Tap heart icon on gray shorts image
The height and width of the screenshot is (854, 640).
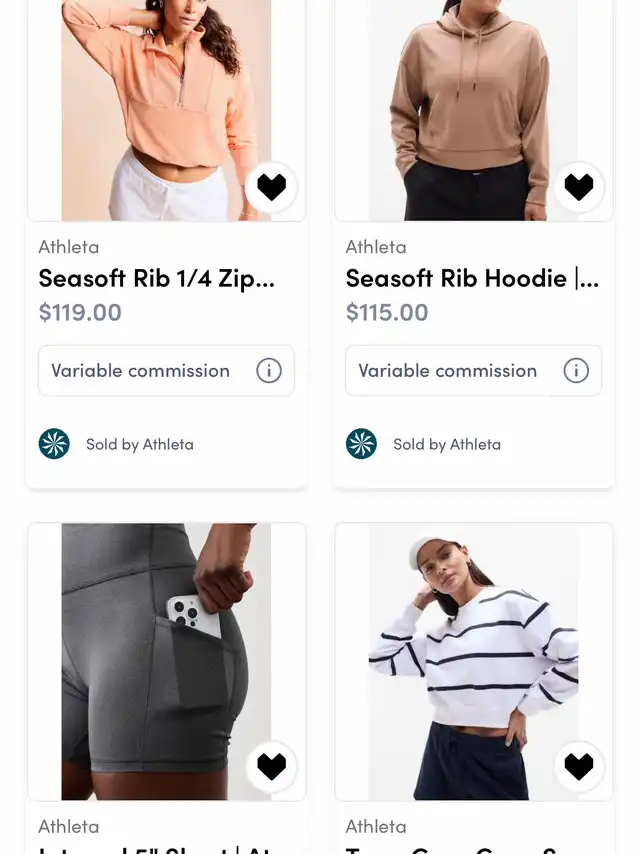pos(271,766)
